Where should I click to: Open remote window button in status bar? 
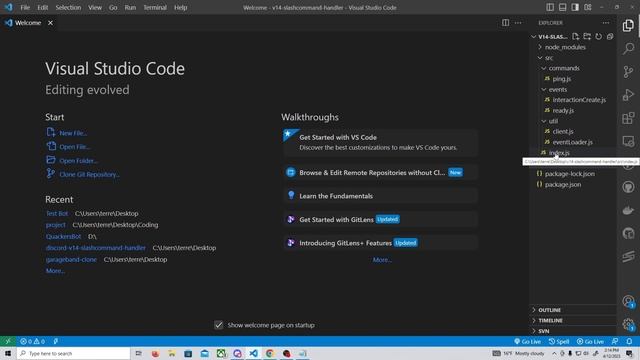pos(8,341)
